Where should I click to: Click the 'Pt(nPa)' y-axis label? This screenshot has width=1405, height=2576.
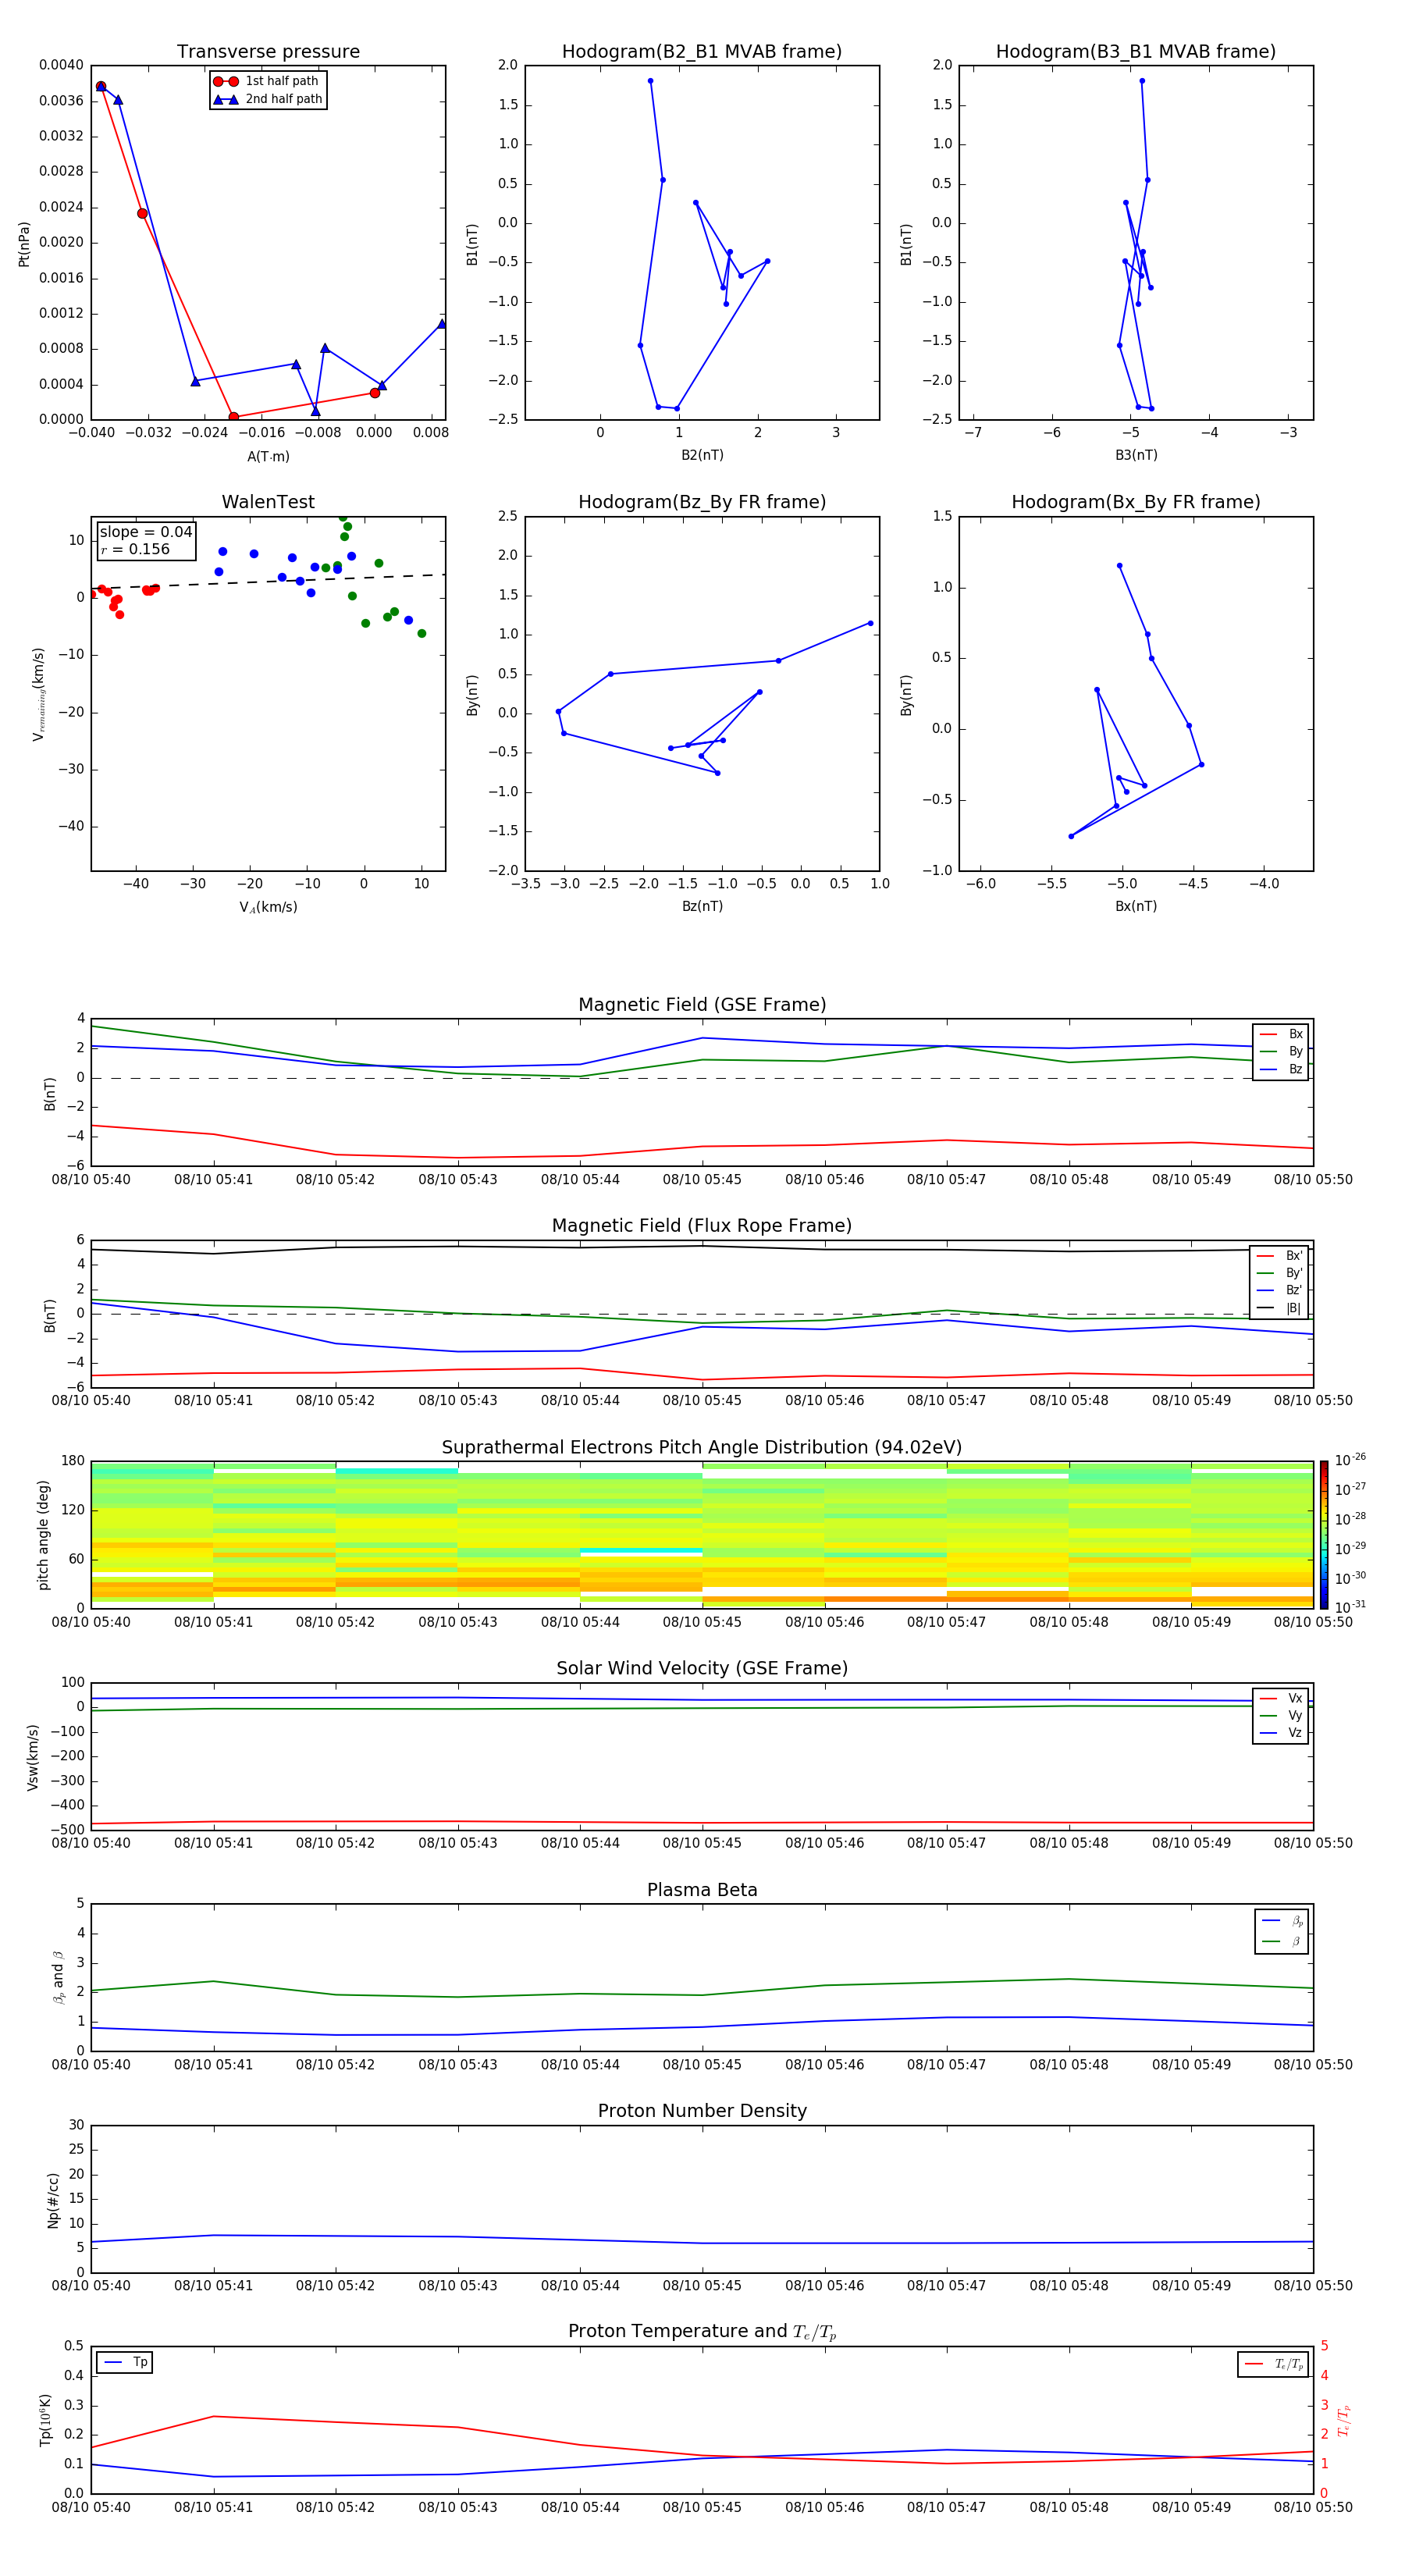(x=24, y=244)
